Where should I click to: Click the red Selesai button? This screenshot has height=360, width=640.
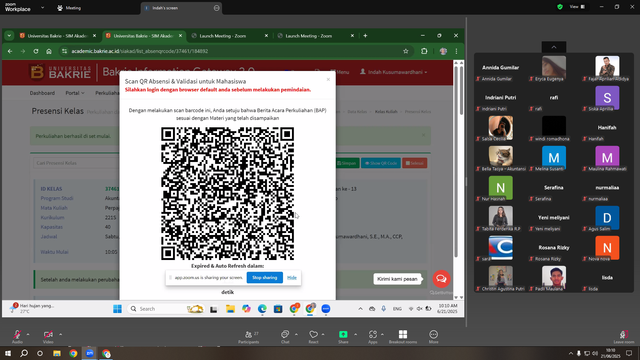[414, 163]
